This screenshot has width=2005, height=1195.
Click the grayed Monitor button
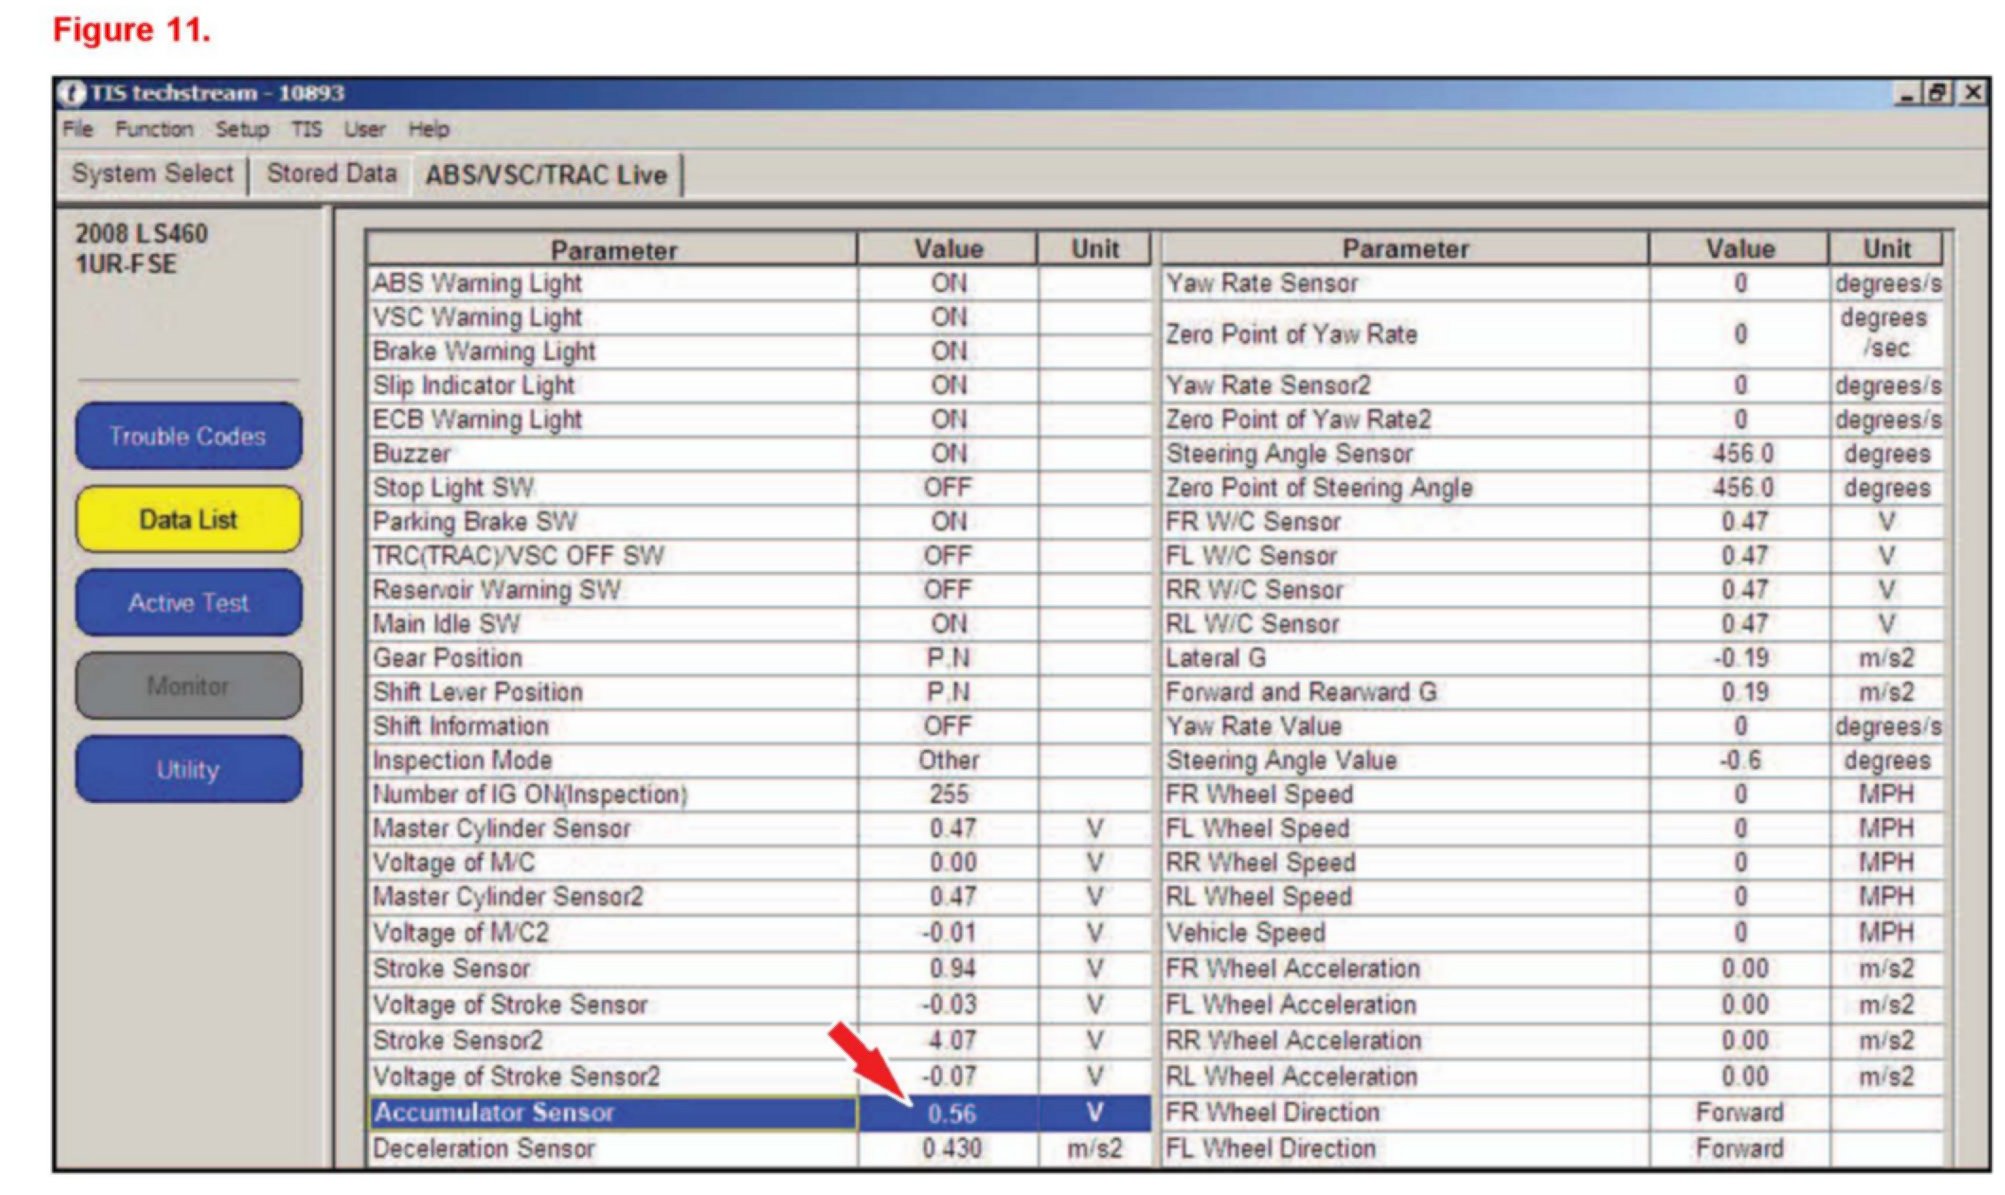[188, 686]
